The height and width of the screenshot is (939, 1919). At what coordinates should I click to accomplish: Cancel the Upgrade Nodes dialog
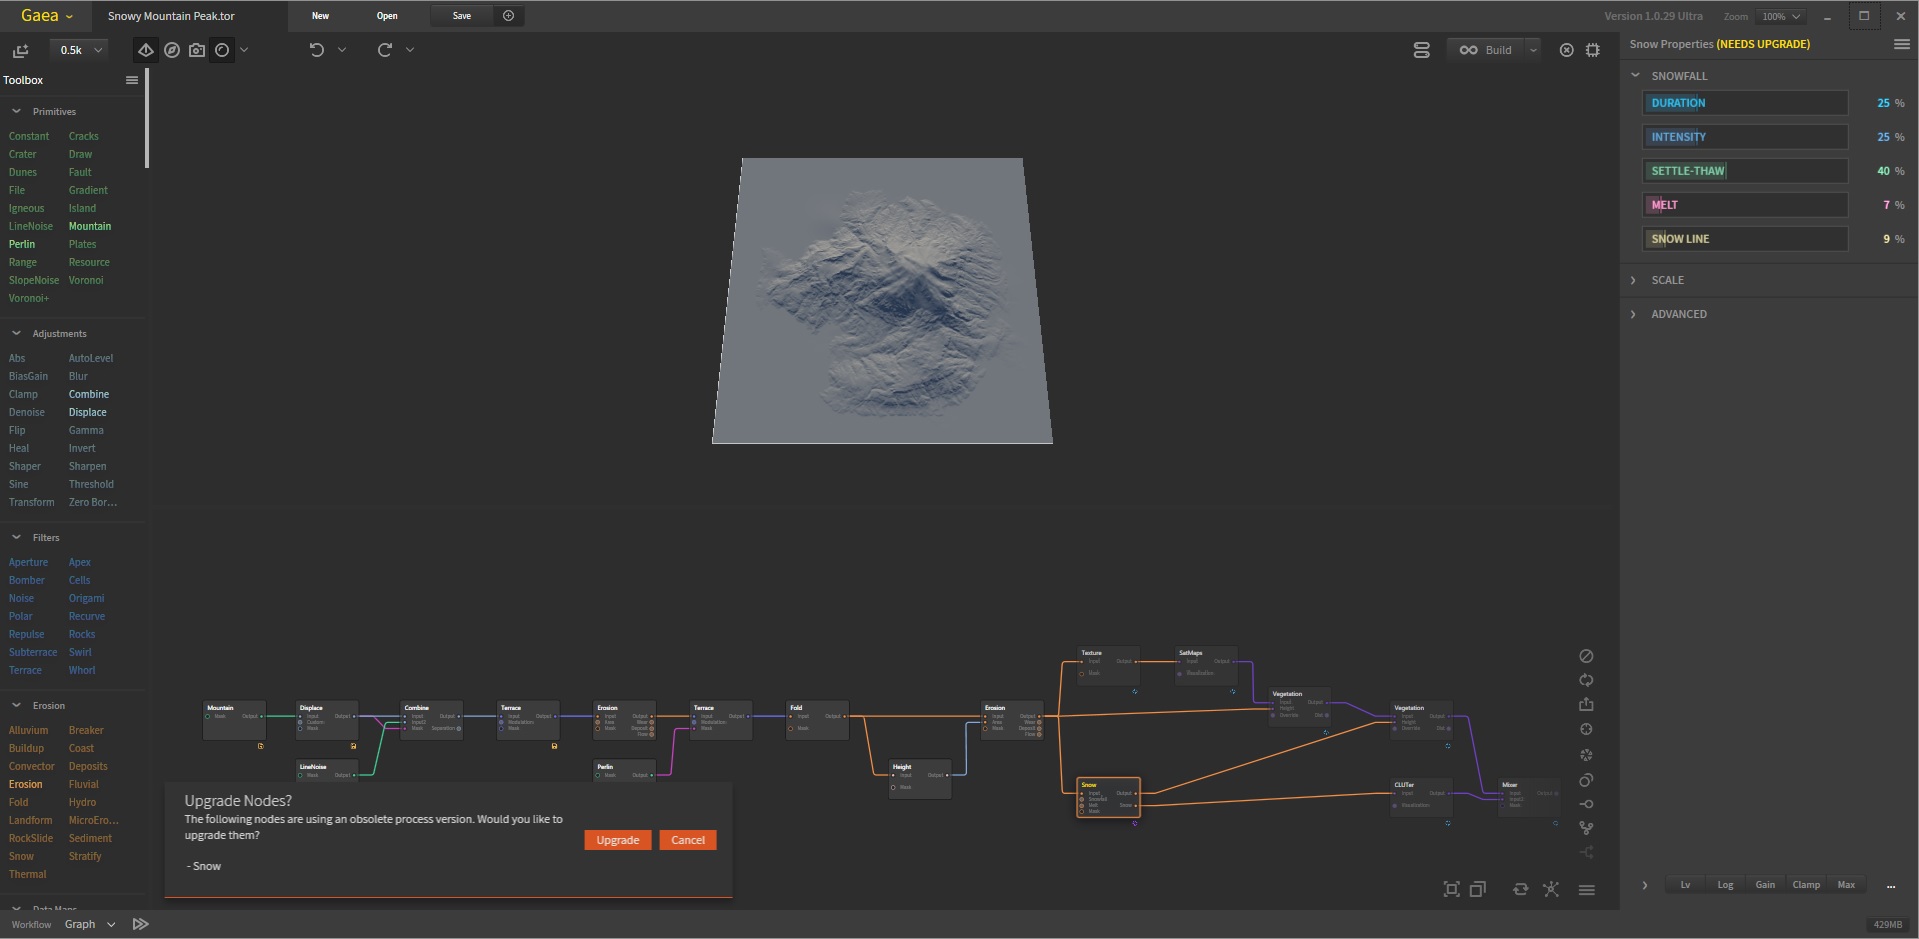pyautogui.click(x=688, y=840)
